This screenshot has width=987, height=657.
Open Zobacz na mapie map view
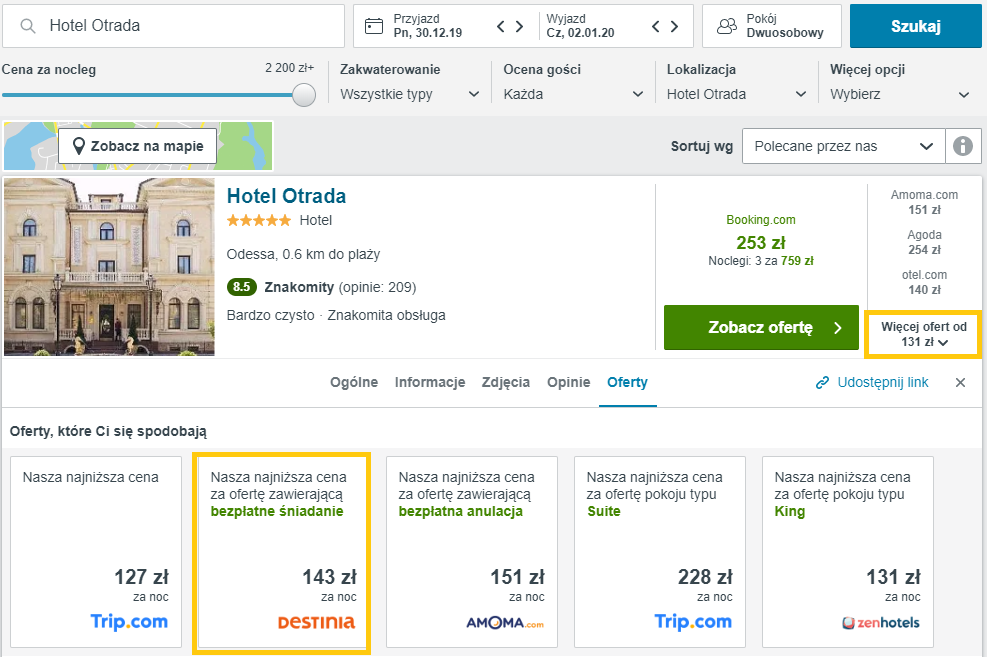pyautogui.click(x=137, y=146)
